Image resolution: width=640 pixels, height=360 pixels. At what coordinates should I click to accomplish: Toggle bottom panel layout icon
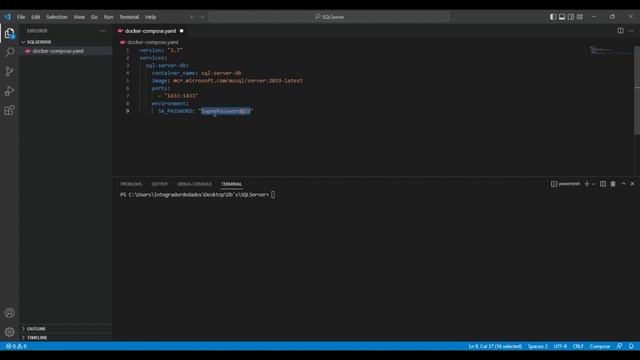562,17
